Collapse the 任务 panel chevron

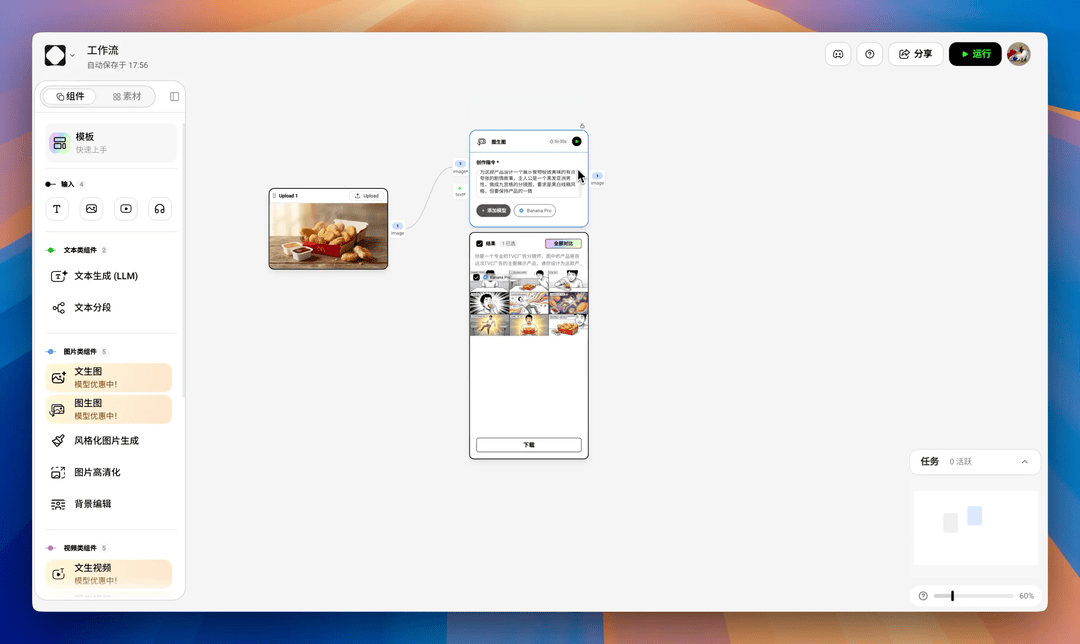tap(1024, 462)
